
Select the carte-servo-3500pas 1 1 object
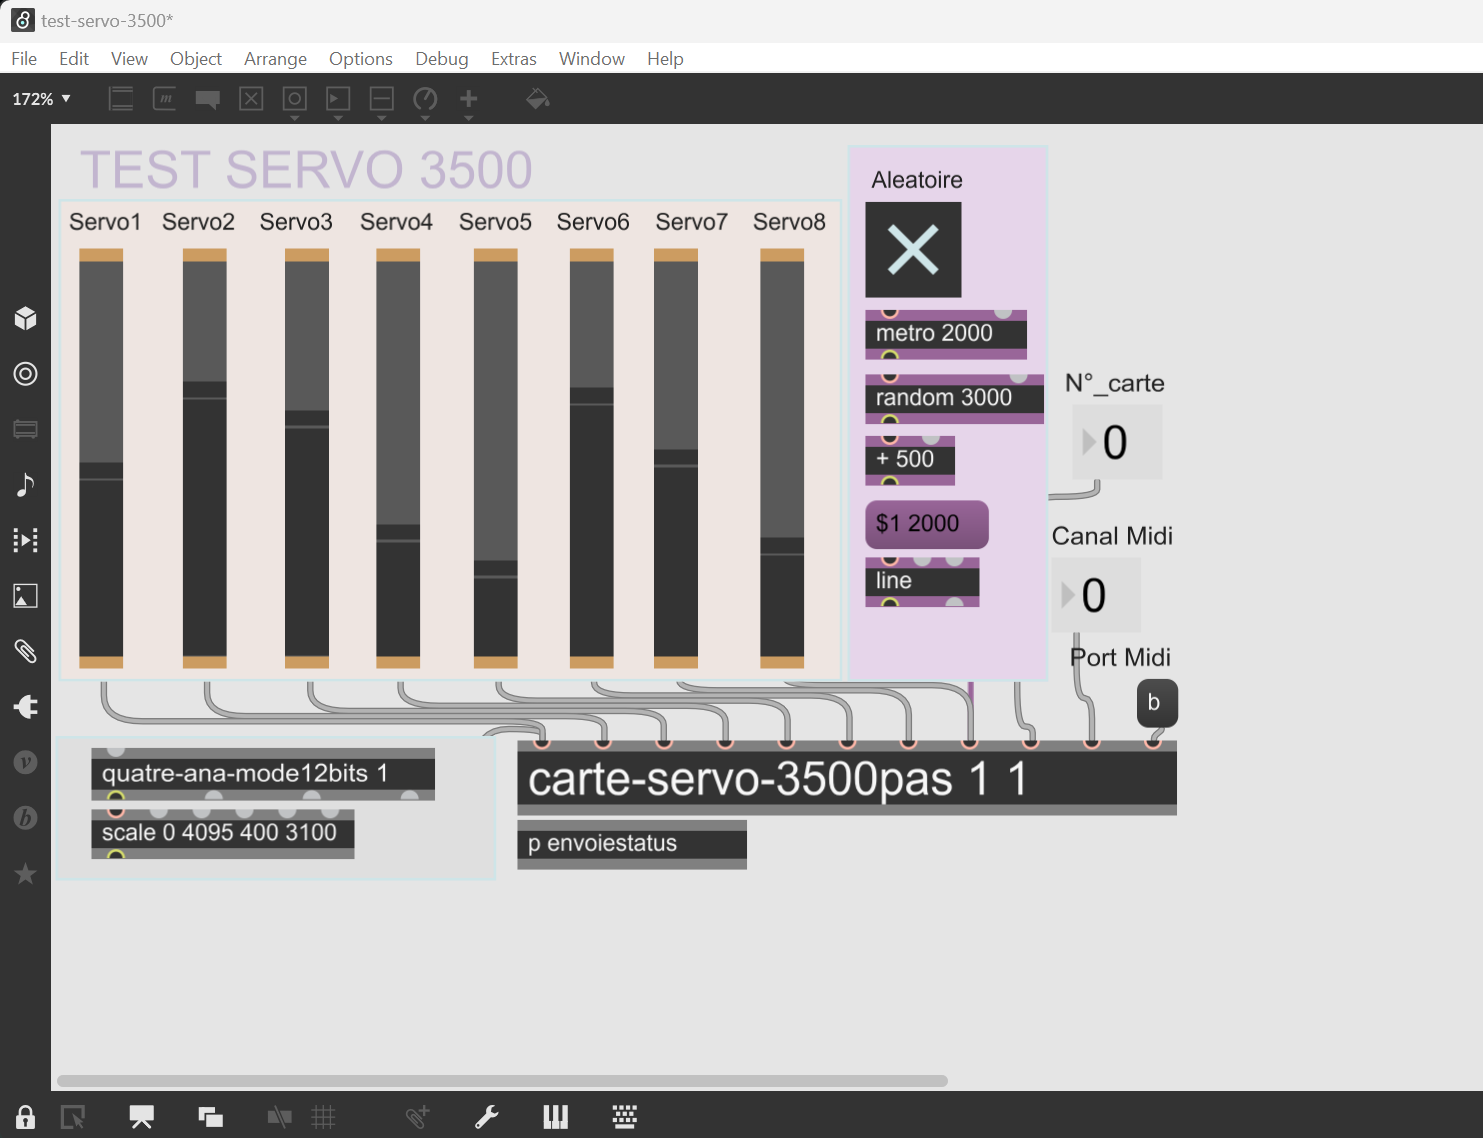(847, 778)
